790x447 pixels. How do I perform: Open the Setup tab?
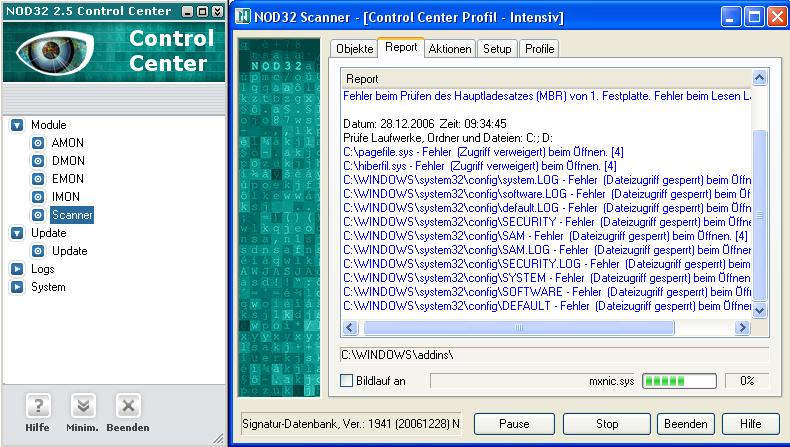[497, 49]
